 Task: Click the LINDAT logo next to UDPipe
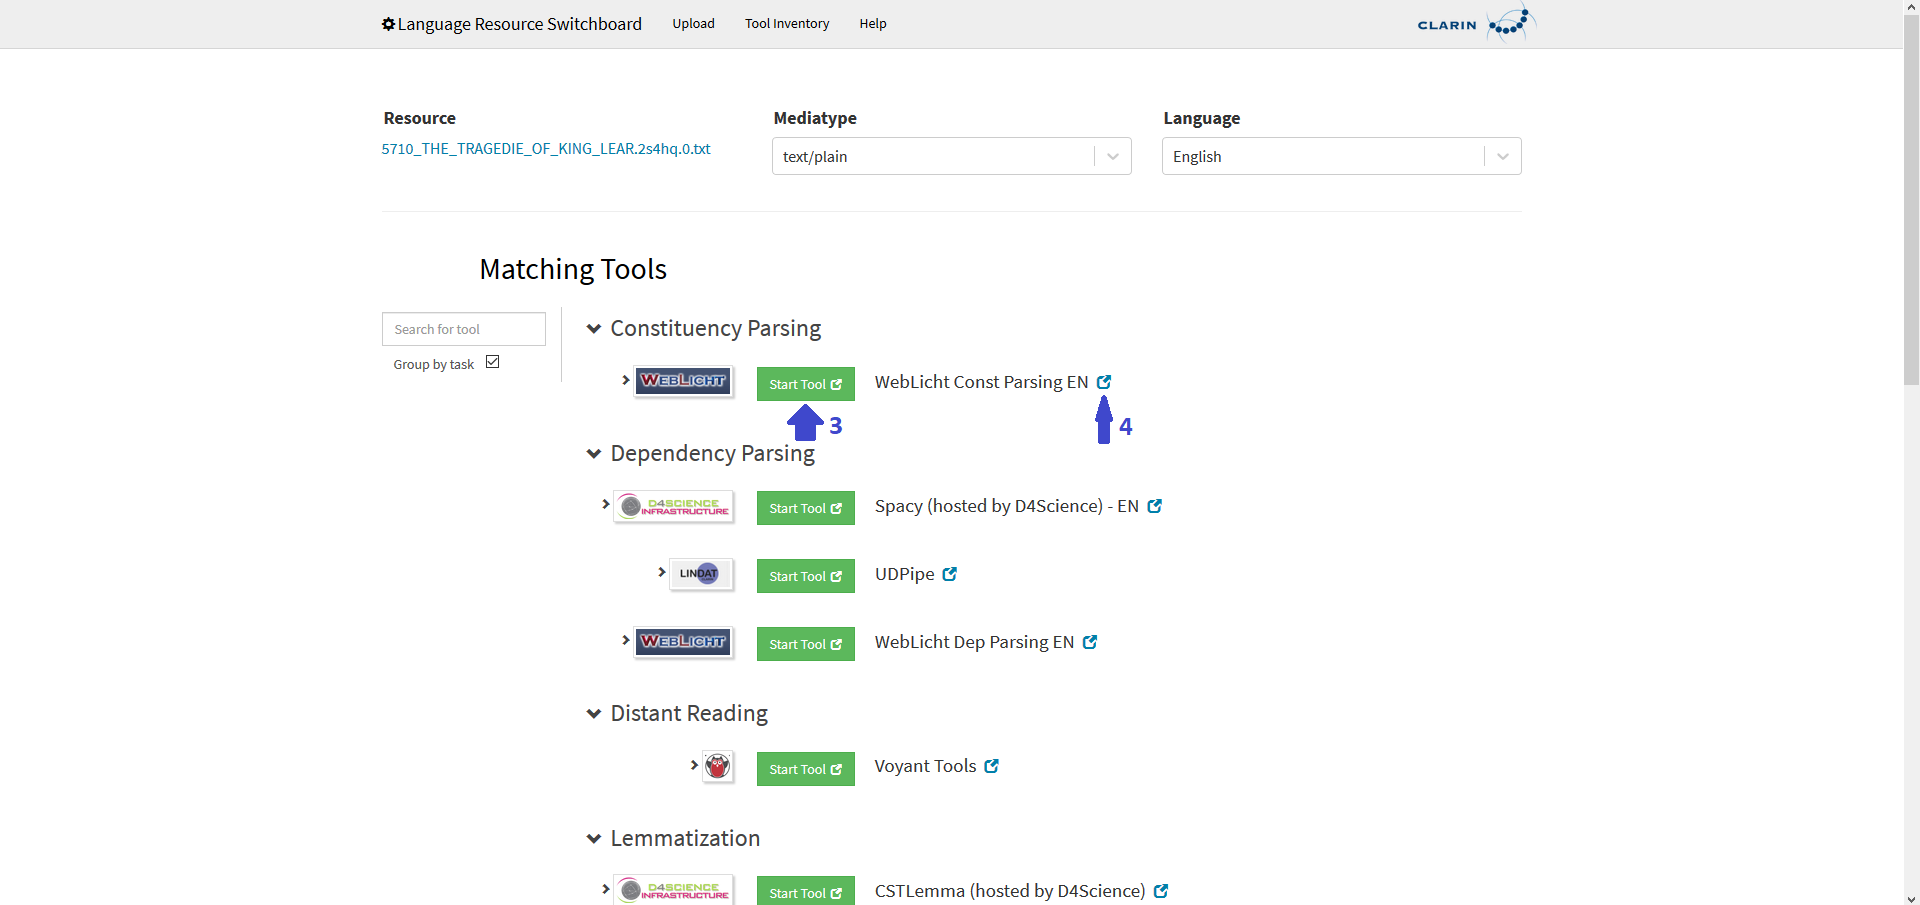699,574
